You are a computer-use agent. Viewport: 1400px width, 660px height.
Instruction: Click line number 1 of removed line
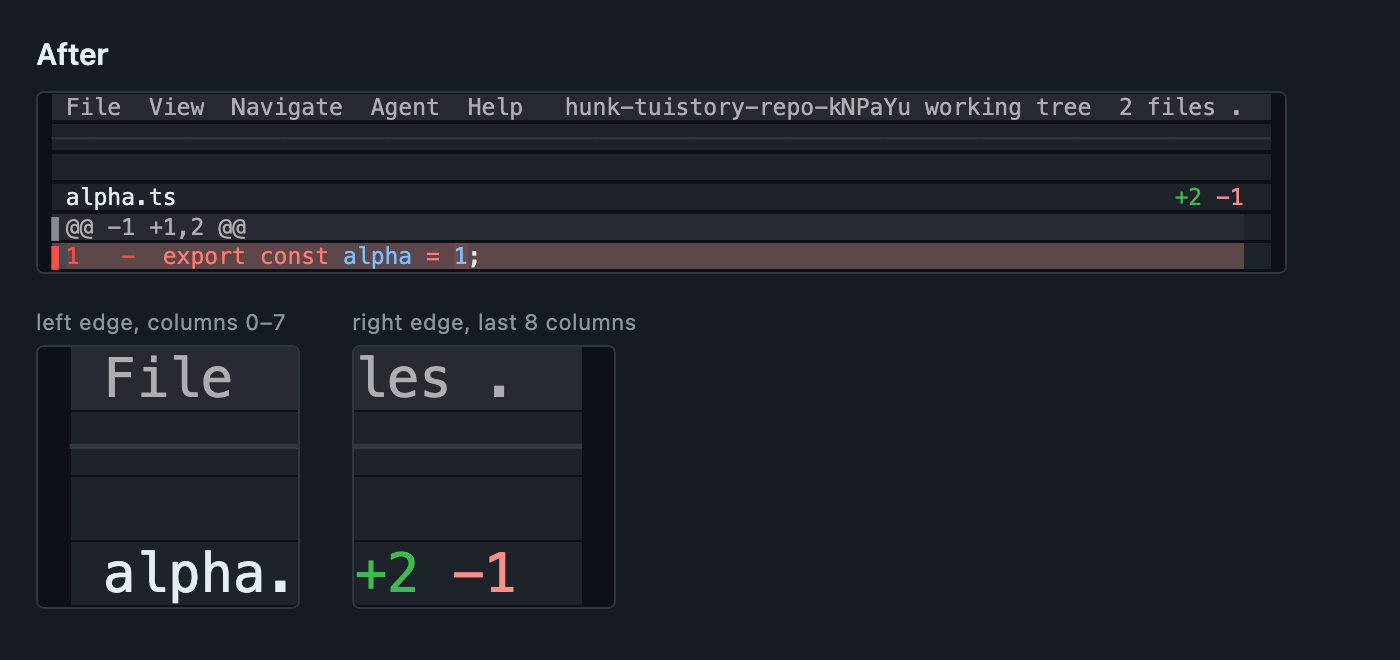pos(72,256)
